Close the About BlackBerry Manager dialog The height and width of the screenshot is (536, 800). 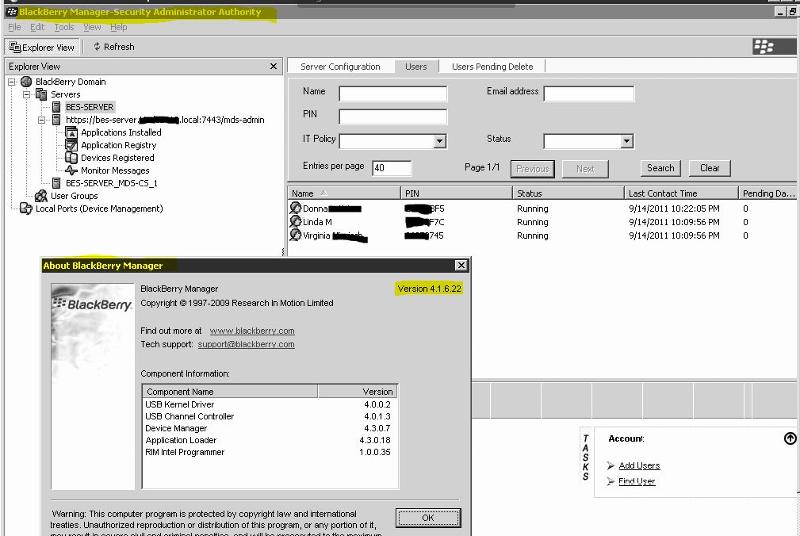pyautogui.click(x=461, y=265)
